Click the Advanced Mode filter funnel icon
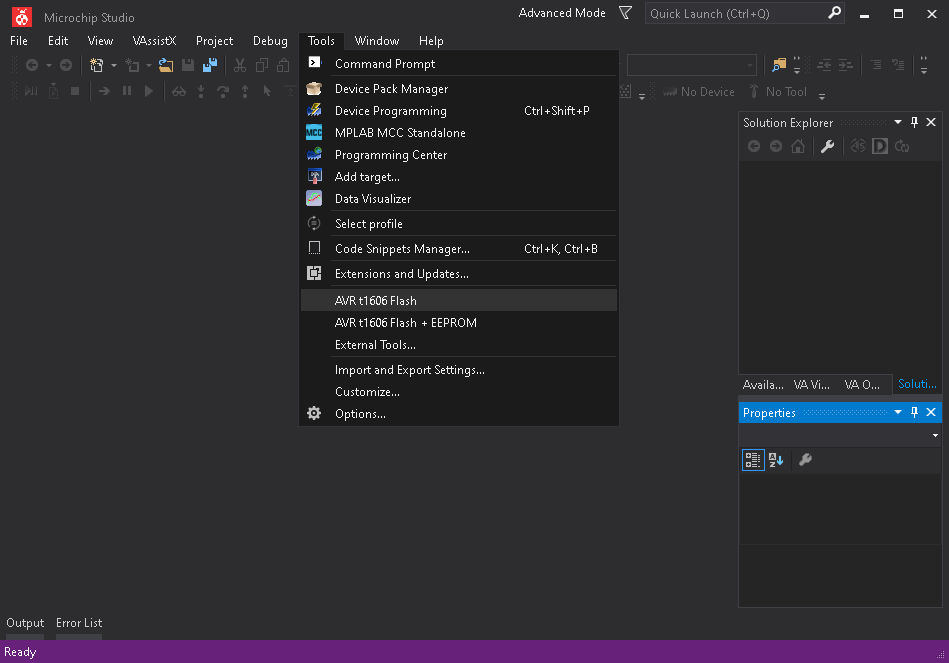949x663 pixels. click(x=625, y=13)
